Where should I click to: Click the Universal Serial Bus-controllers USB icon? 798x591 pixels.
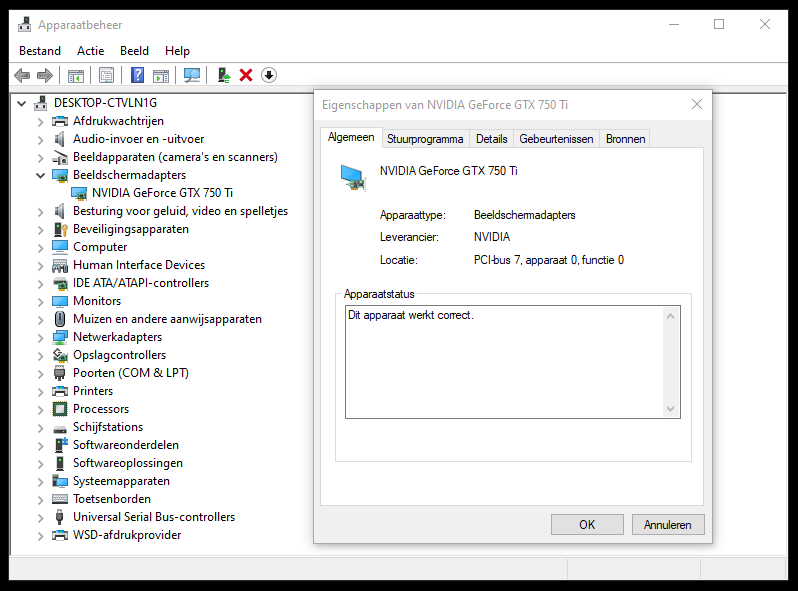click(60, 517)
